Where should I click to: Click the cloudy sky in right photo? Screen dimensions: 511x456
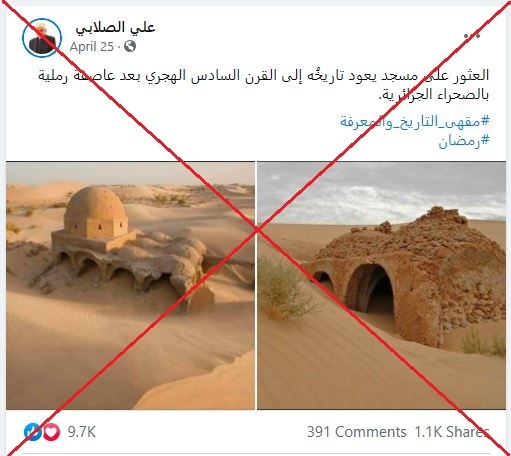coord(381,192)
